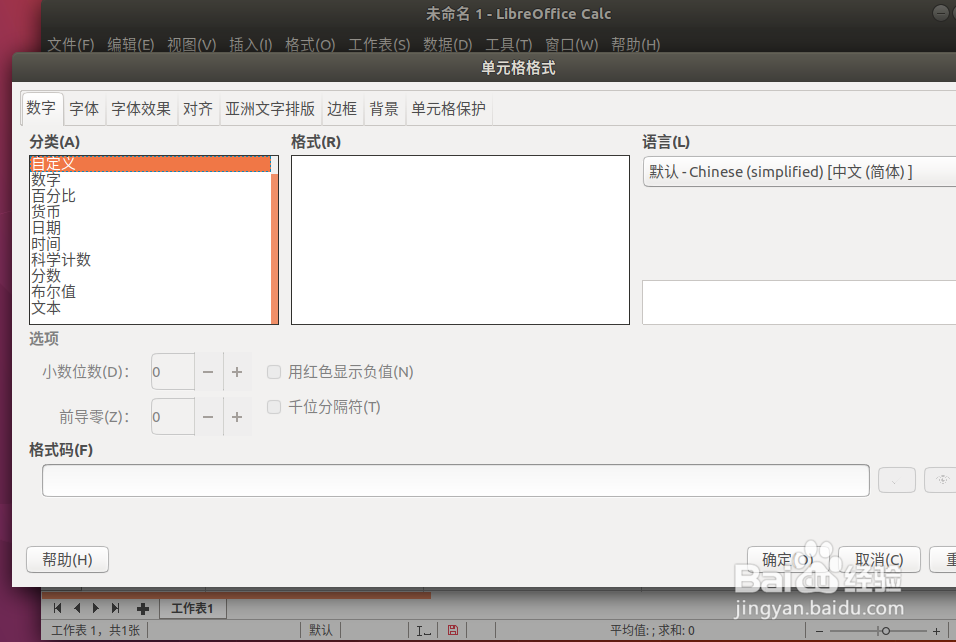Click the edit comment button beside format code
This screenshot has width=956, height=642.
(x=941, y=480)
